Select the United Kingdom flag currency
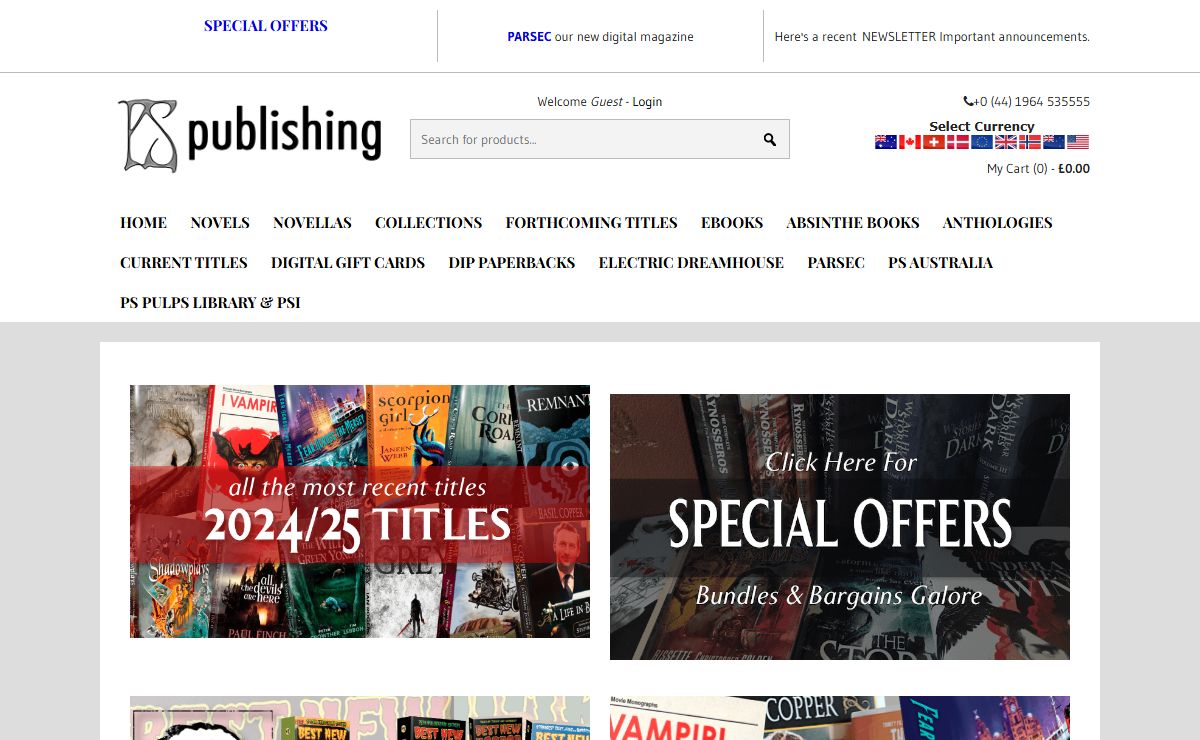 [x=1006, y=142]
